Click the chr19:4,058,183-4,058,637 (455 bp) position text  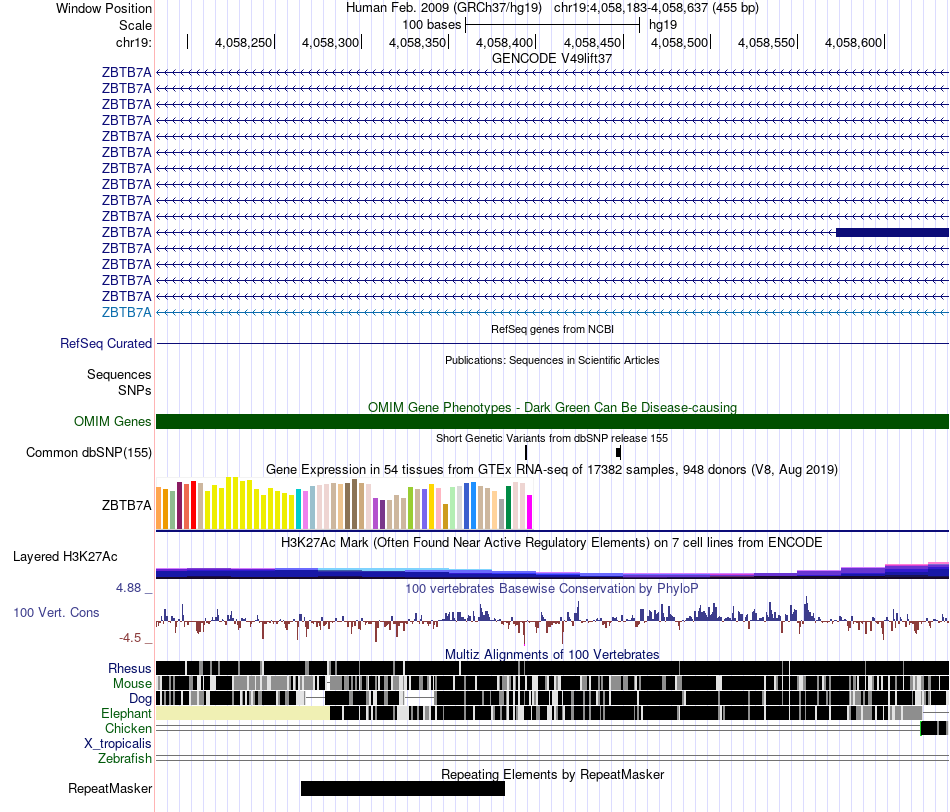click(x=656, y=8)
